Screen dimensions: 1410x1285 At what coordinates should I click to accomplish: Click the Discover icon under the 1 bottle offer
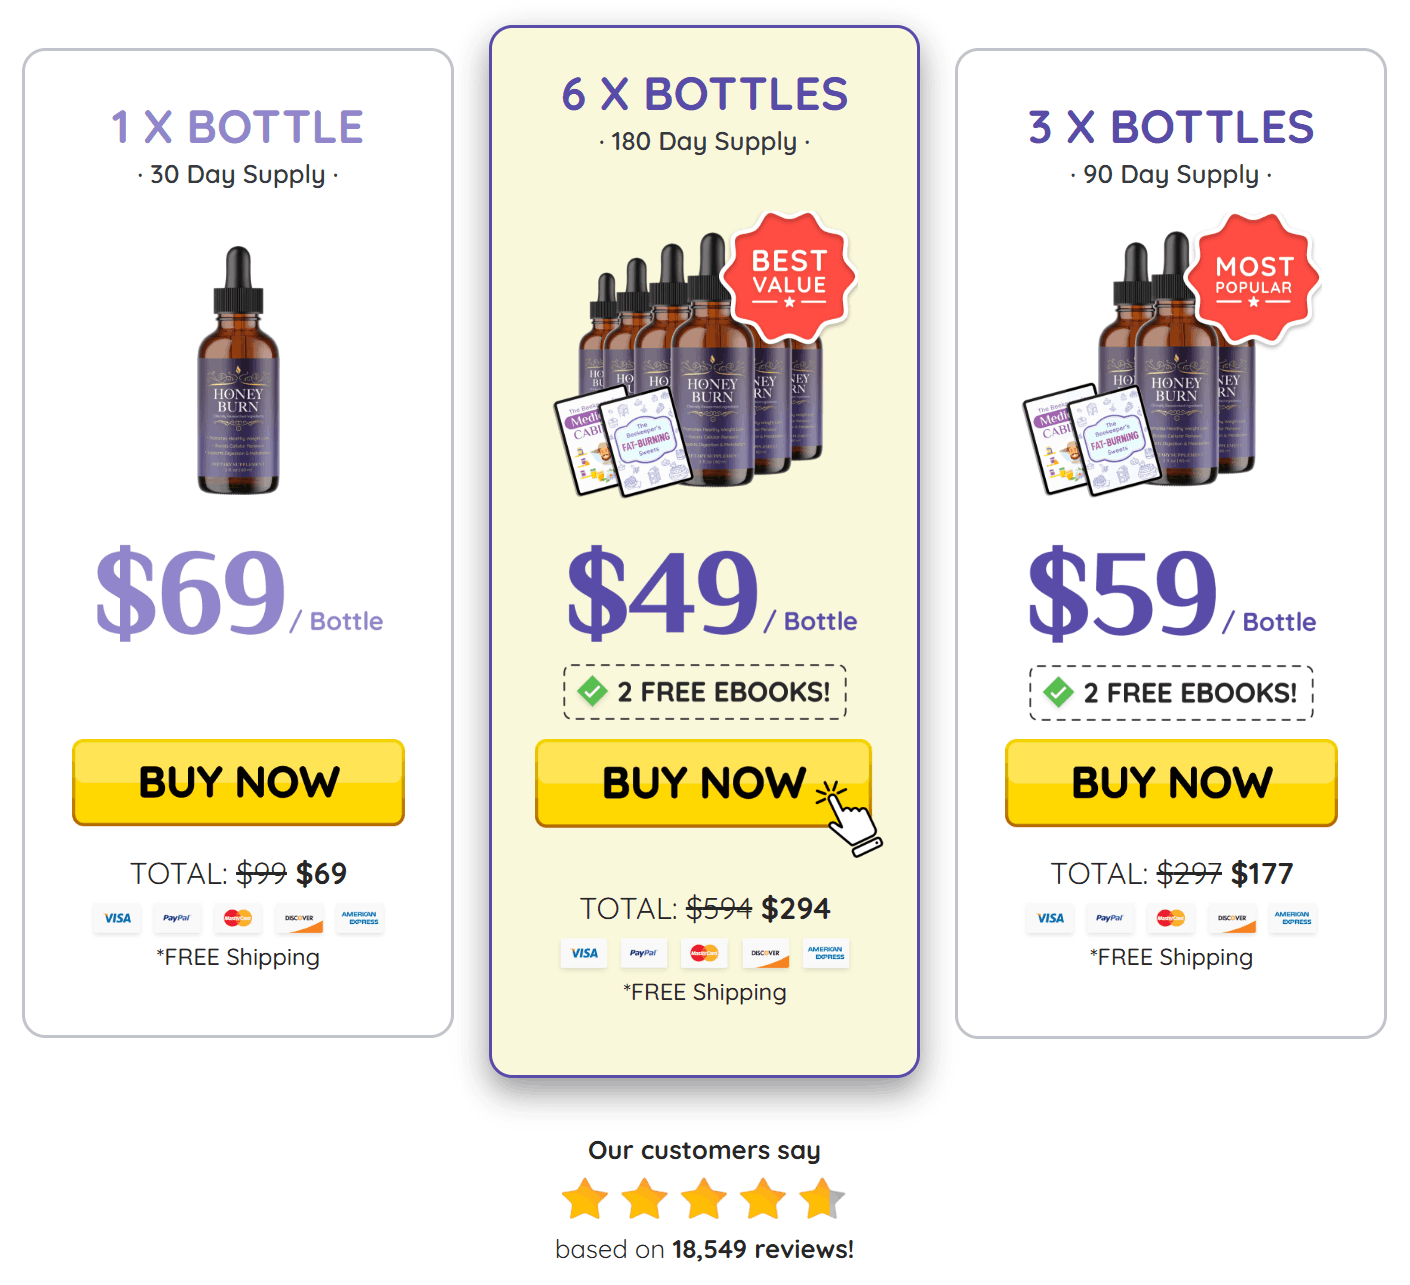(299, 918)
